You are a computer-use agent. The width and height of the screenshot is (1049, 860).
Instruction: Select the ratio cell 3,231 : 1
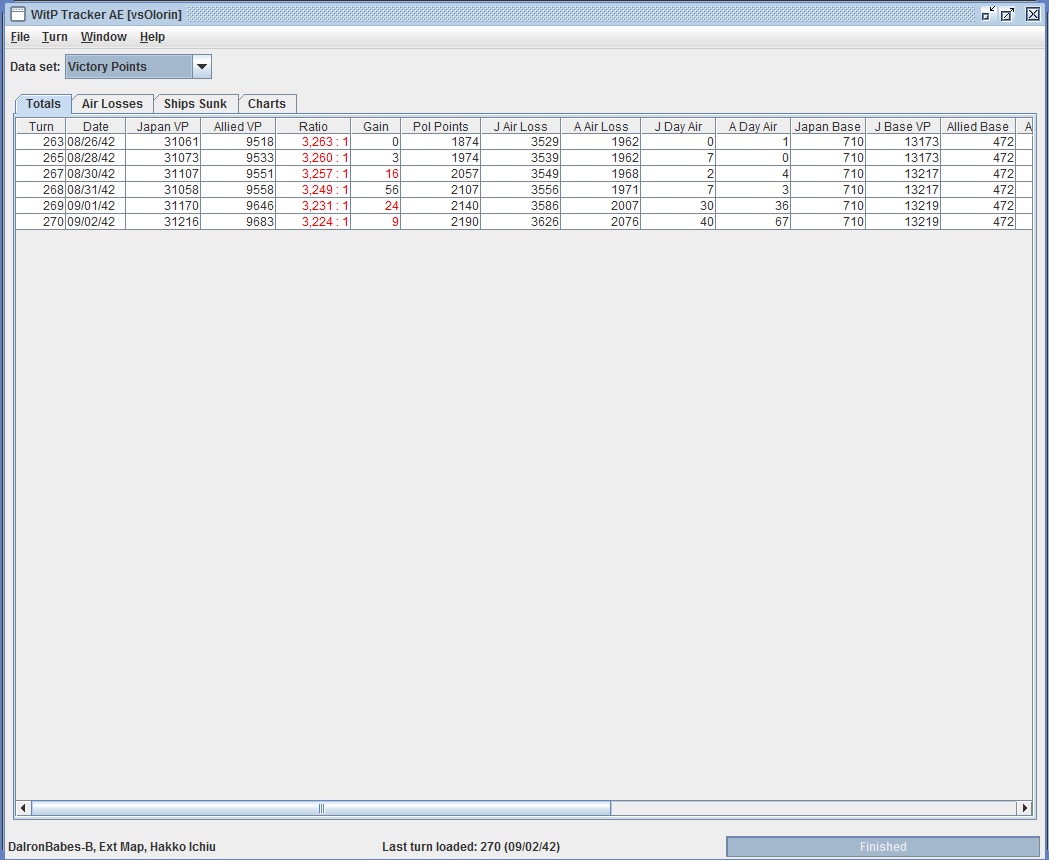pyautogui.click(x=313, y=206)
